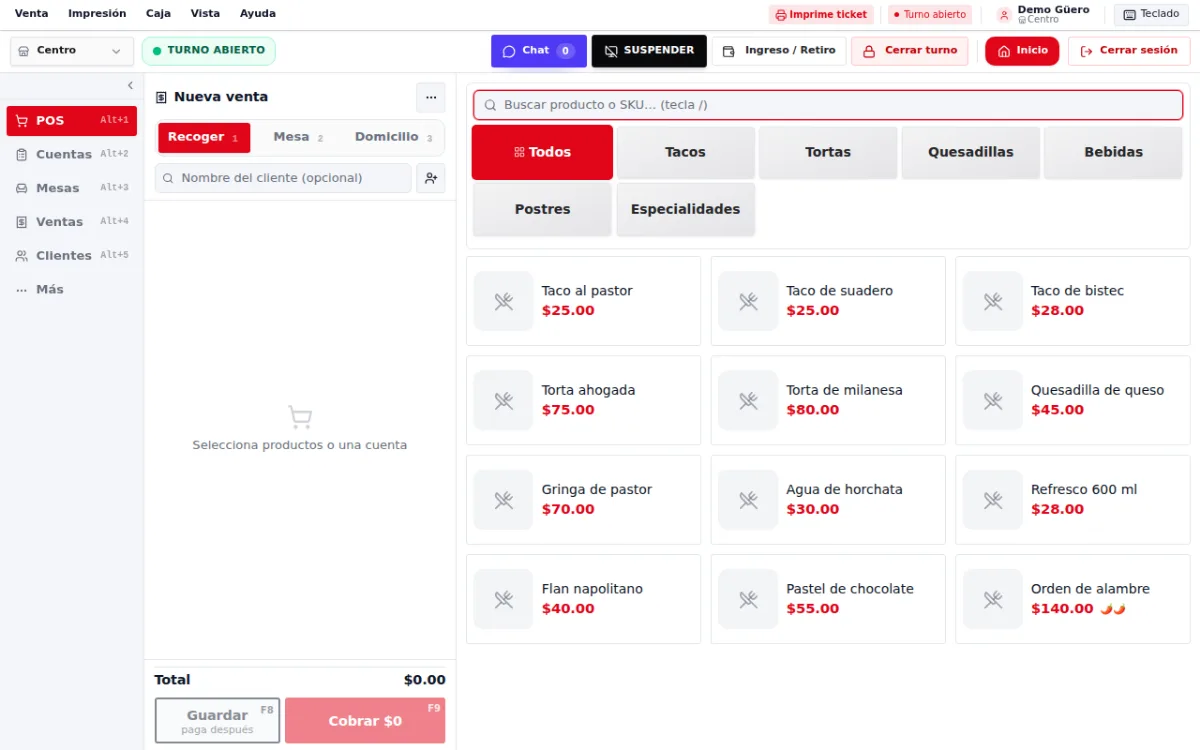Image resolution: width=1200 pixels, height=750 pixels.
Task: Click the Flan napolitano utensils icon
Action: click(504, 599)
